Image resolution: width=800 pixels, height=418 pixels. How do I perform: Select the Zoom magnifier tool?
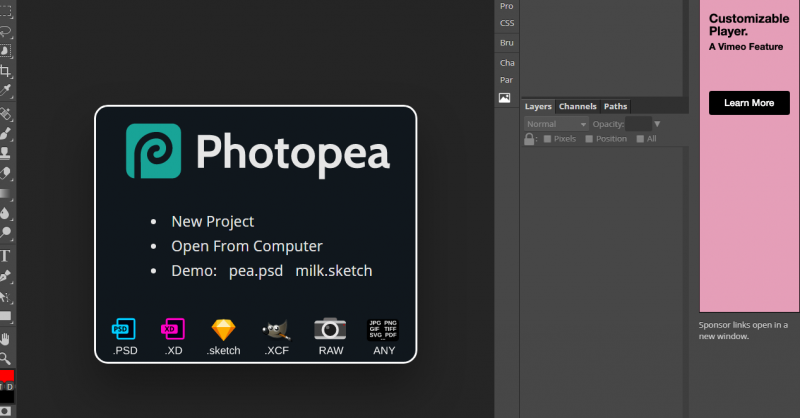[x=5, y=358]
